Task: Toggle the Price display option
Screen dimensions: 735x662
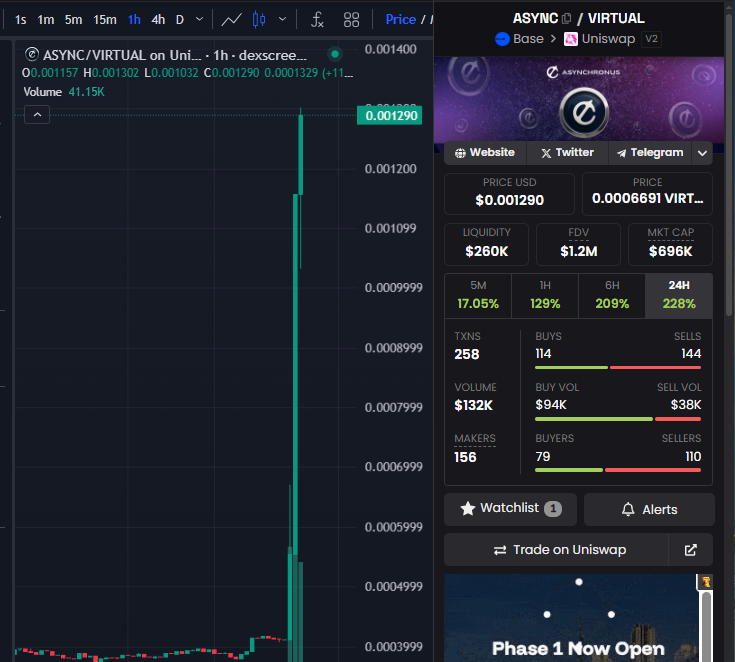Action: click(400, 19)
